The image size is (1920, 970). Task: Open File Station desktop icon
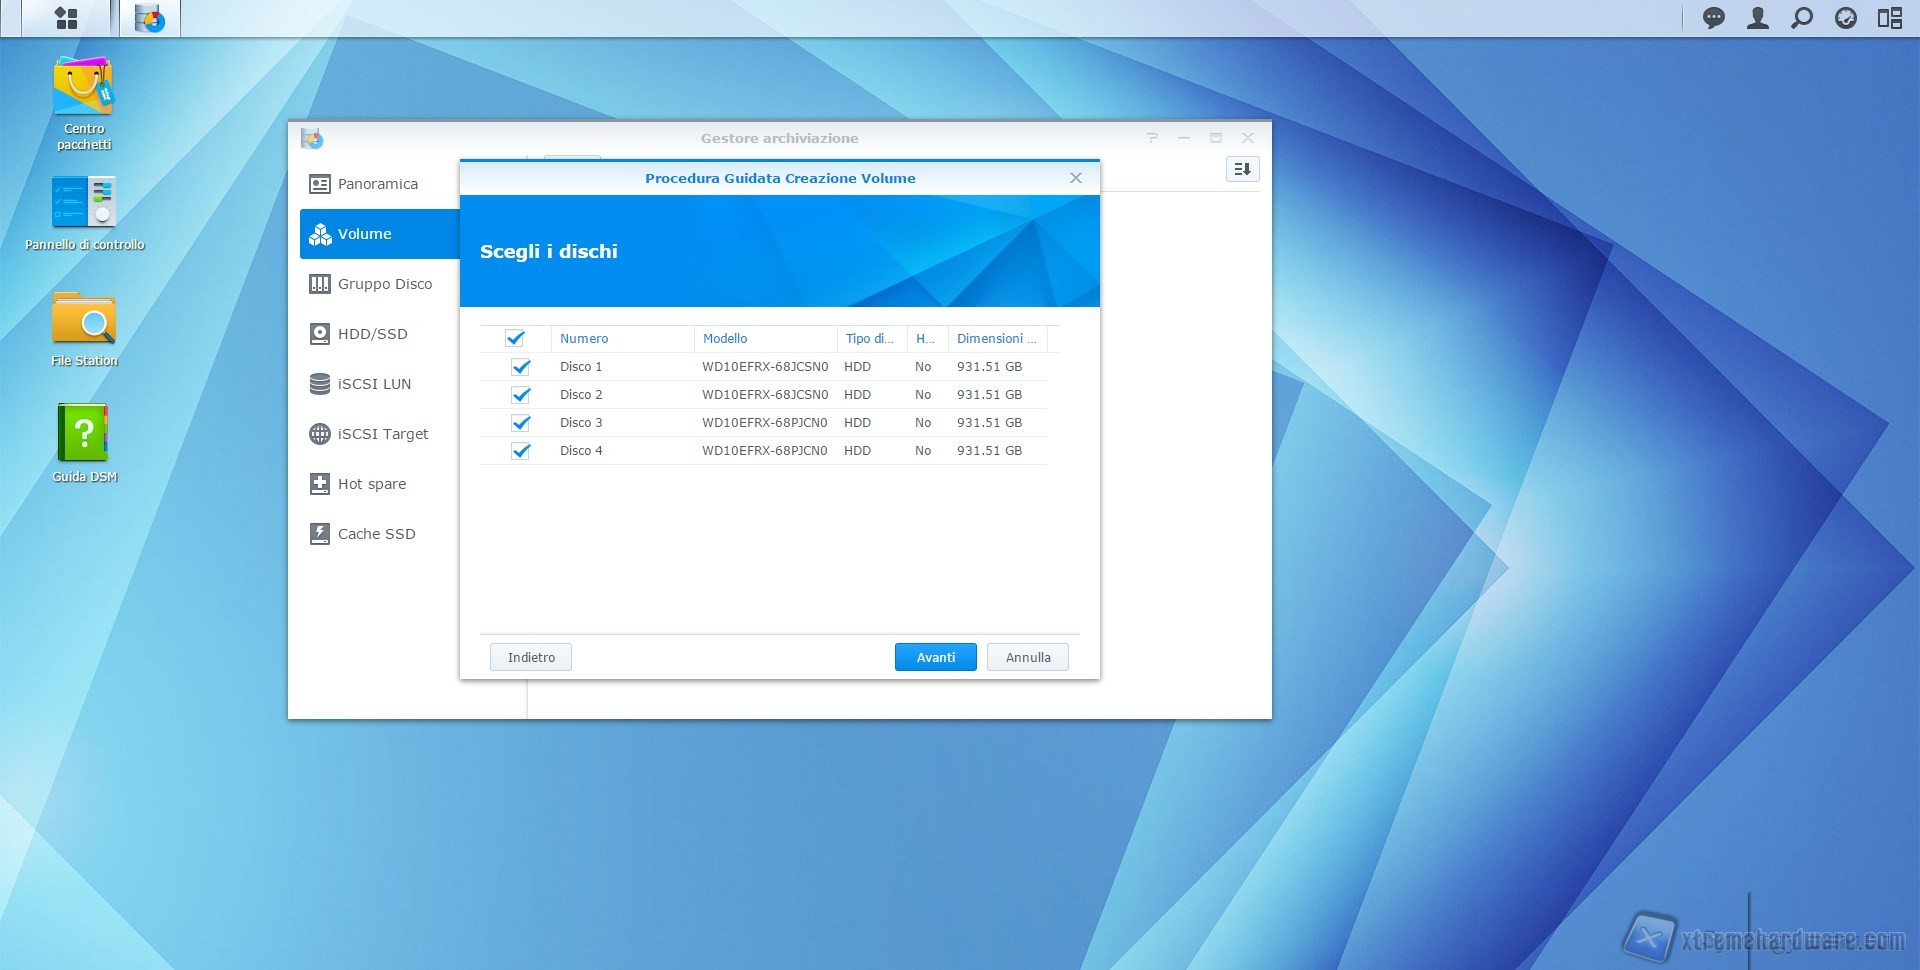coord(84,320)
